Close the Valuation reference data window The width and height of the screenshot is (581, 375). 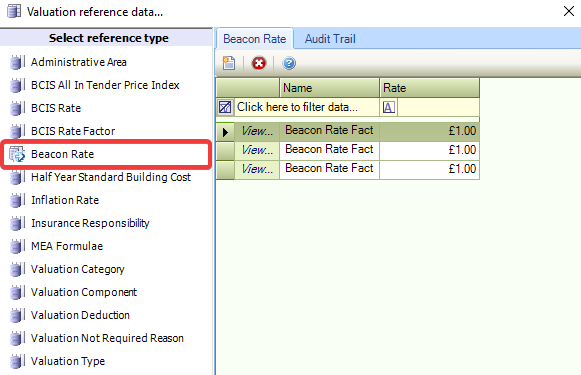568,11
